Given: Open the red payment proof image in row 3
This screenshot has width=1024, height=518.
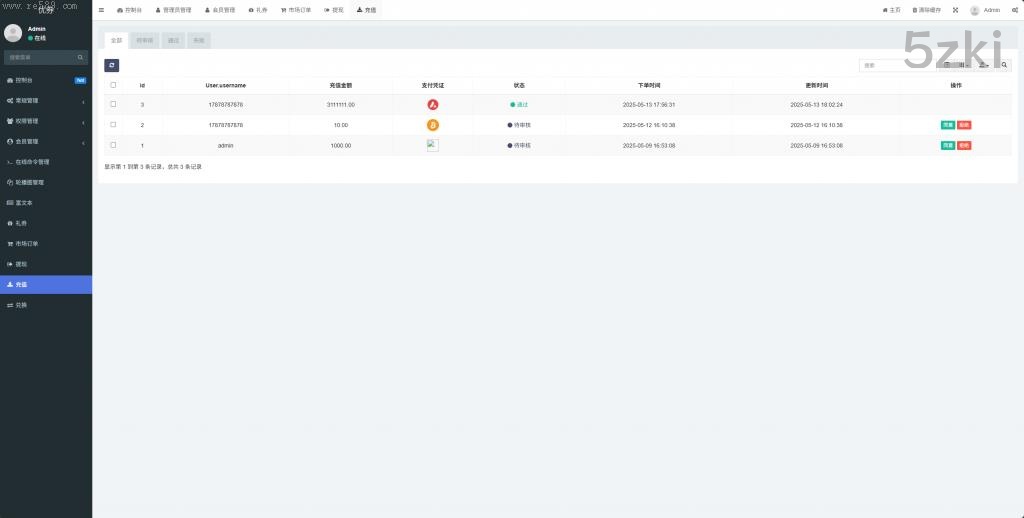Looking at the screenshot, I should pos(433,105).
